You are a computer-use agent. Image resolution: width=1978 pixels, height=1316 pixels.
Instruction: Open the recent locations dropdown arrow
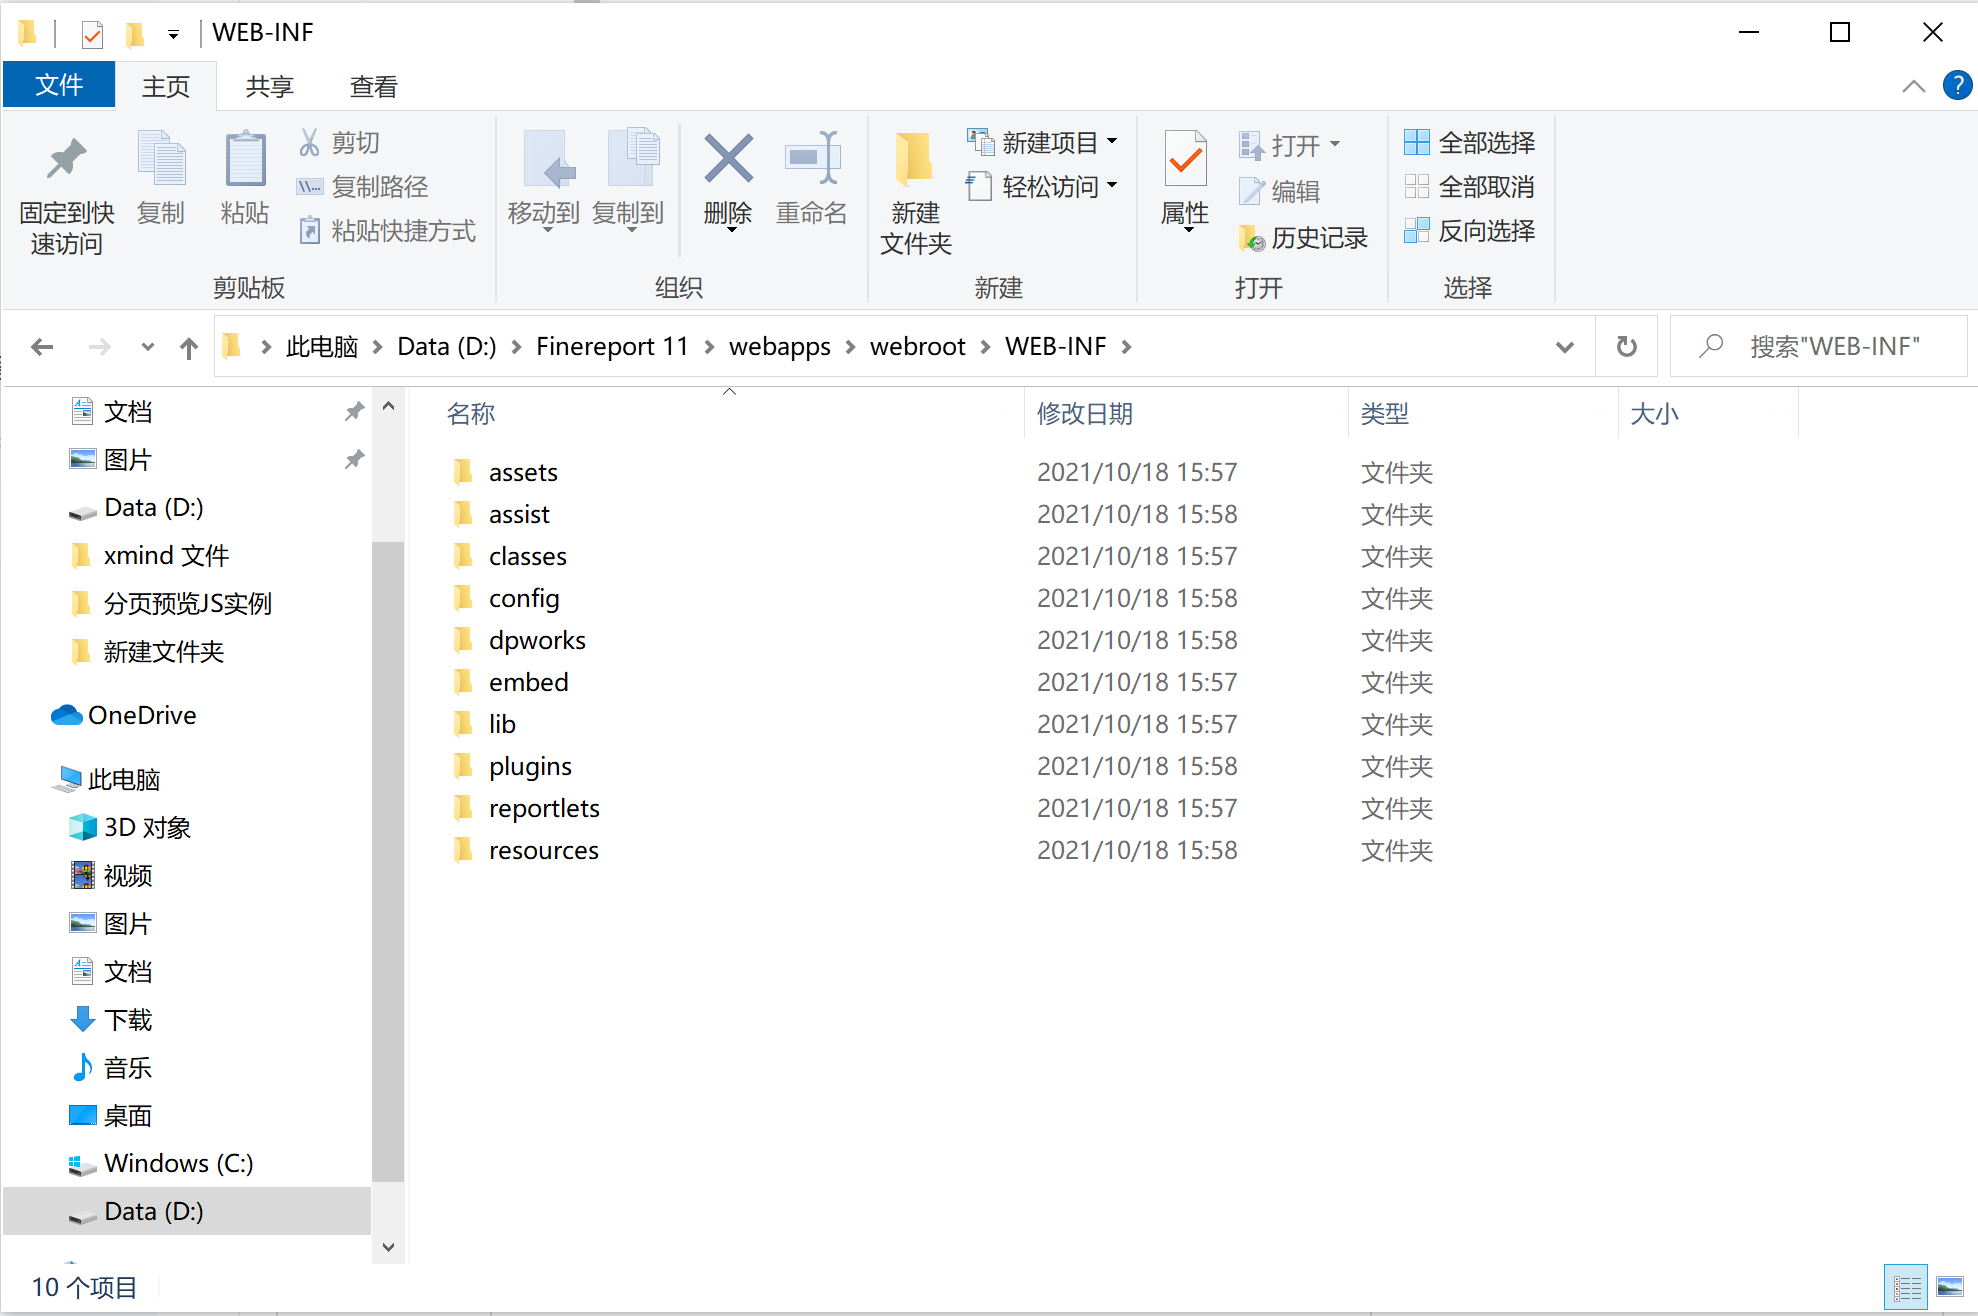click(x=148, y=347)
